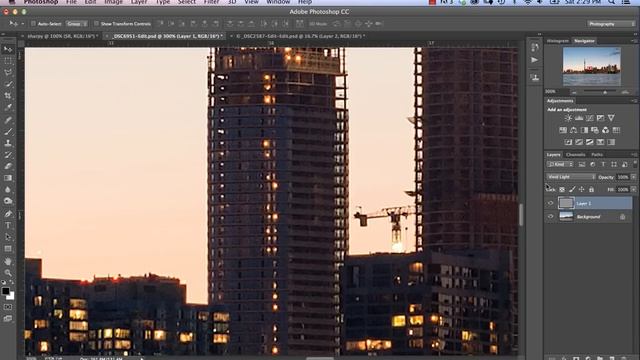This screenshot has width=640, height=360.
Task: Add a Vibrance adjustment
Action: click(611, 118)
